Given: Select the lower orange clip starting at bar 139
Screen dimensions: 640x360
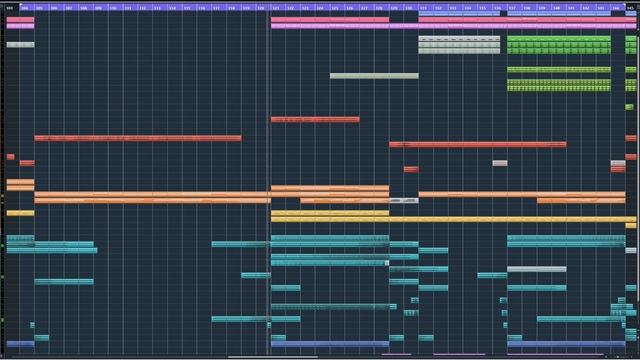Looking at the screenshot, I should point(581,200).
